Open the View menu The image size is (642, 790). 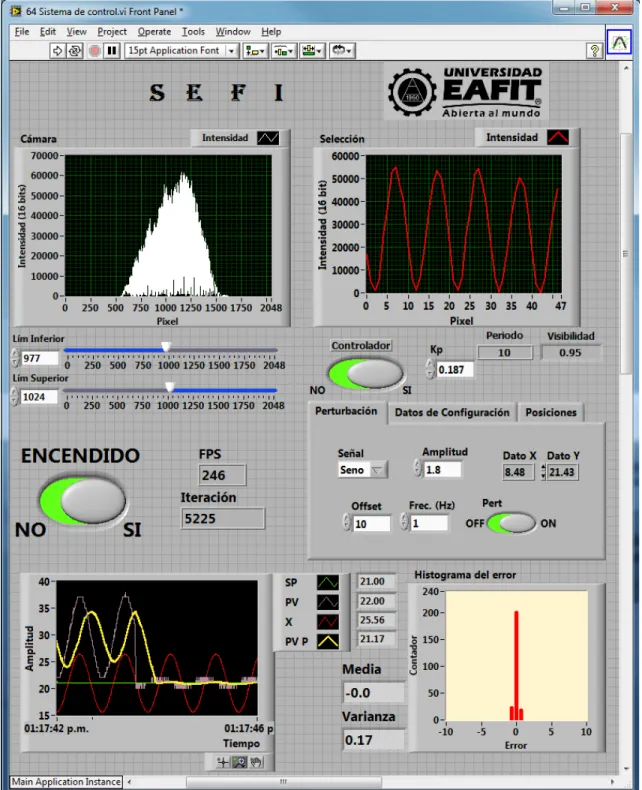[x=77, y=32]
